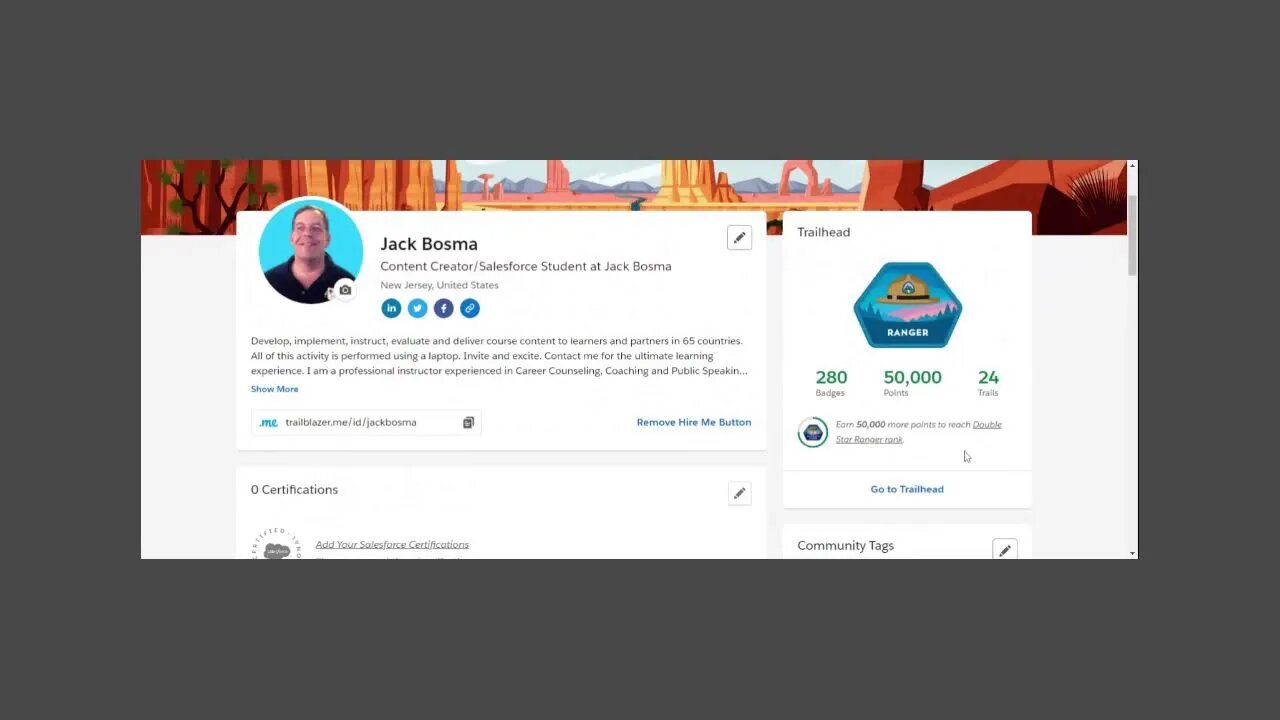The image size is (1280, 720).
Task: Click the vertical scrollbar thumb
Action: coord(1132,235)
